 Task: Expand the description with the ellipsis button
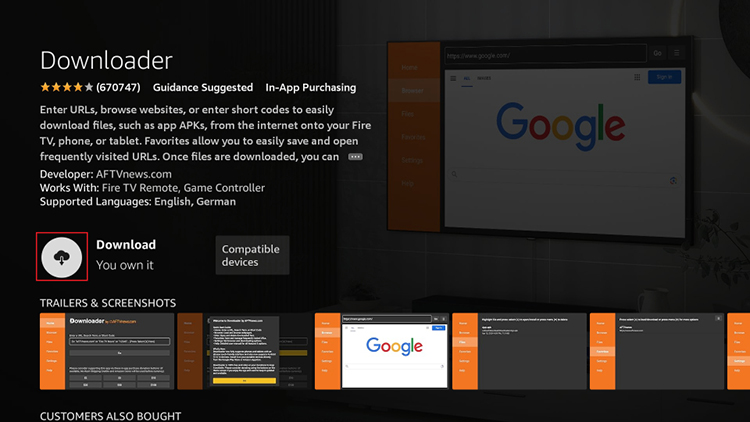tap(355, 157)
